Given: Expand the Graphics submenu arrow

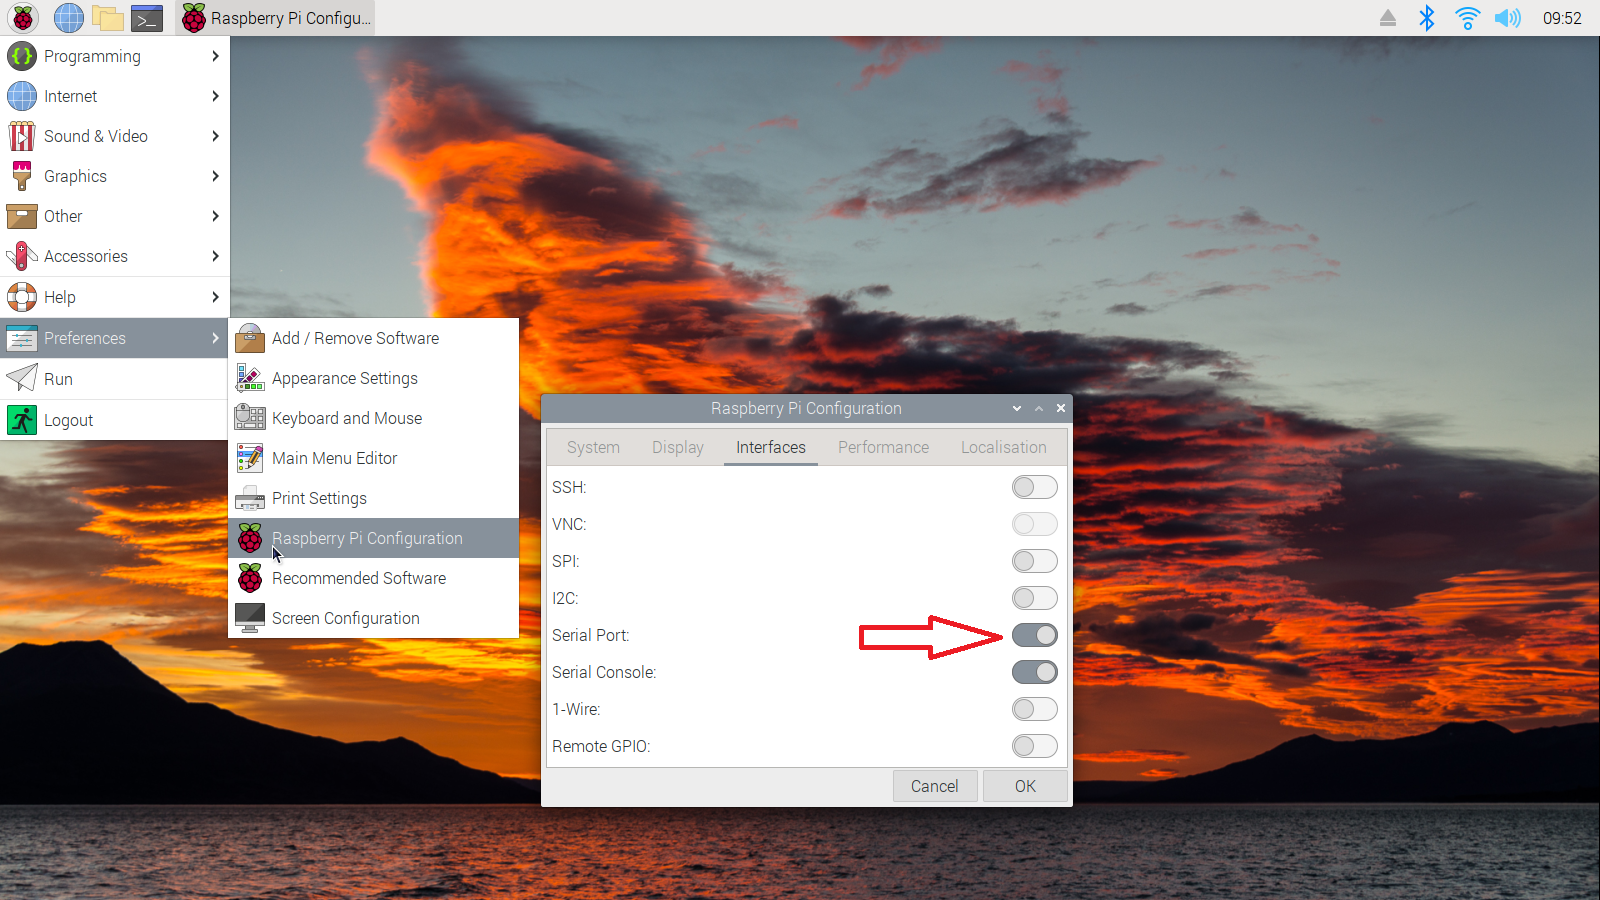Looking at the screenshot, I should [x=215, y=176].
